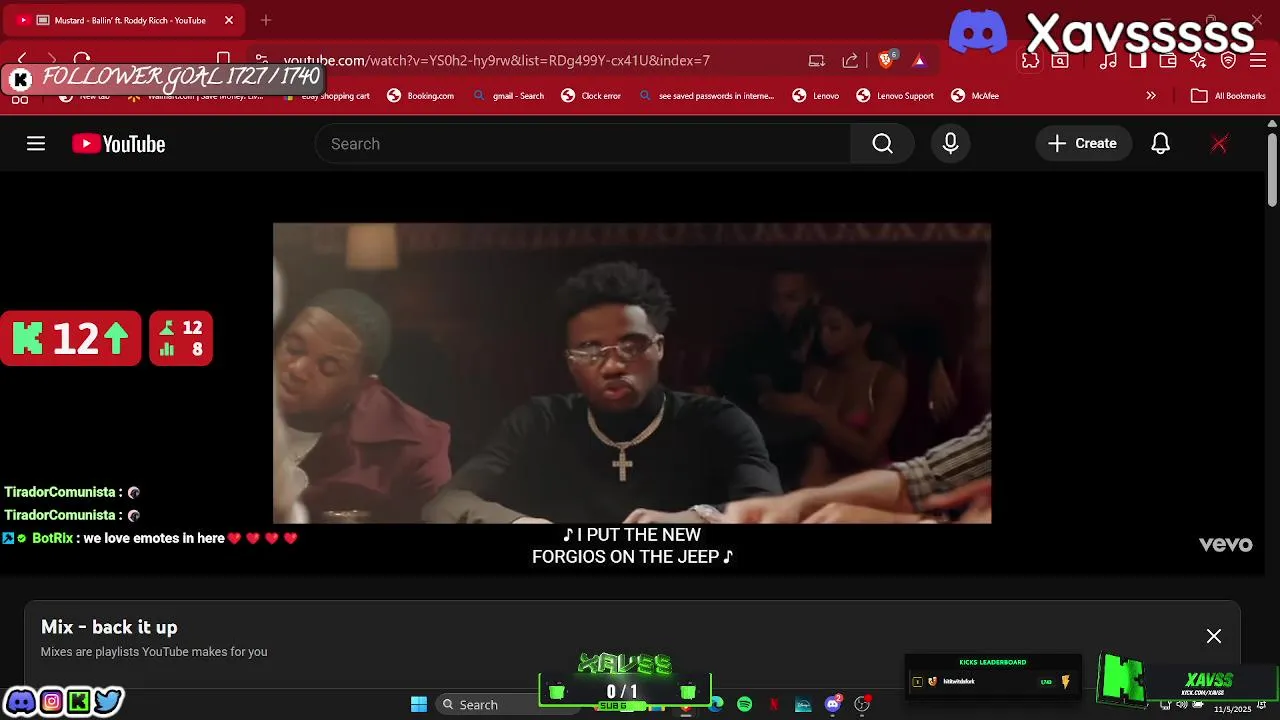The width and height of the screenshot is (1280, 720).
Task: Open the Leo AI sparkle icon
Action: [x=1198, y=60]
